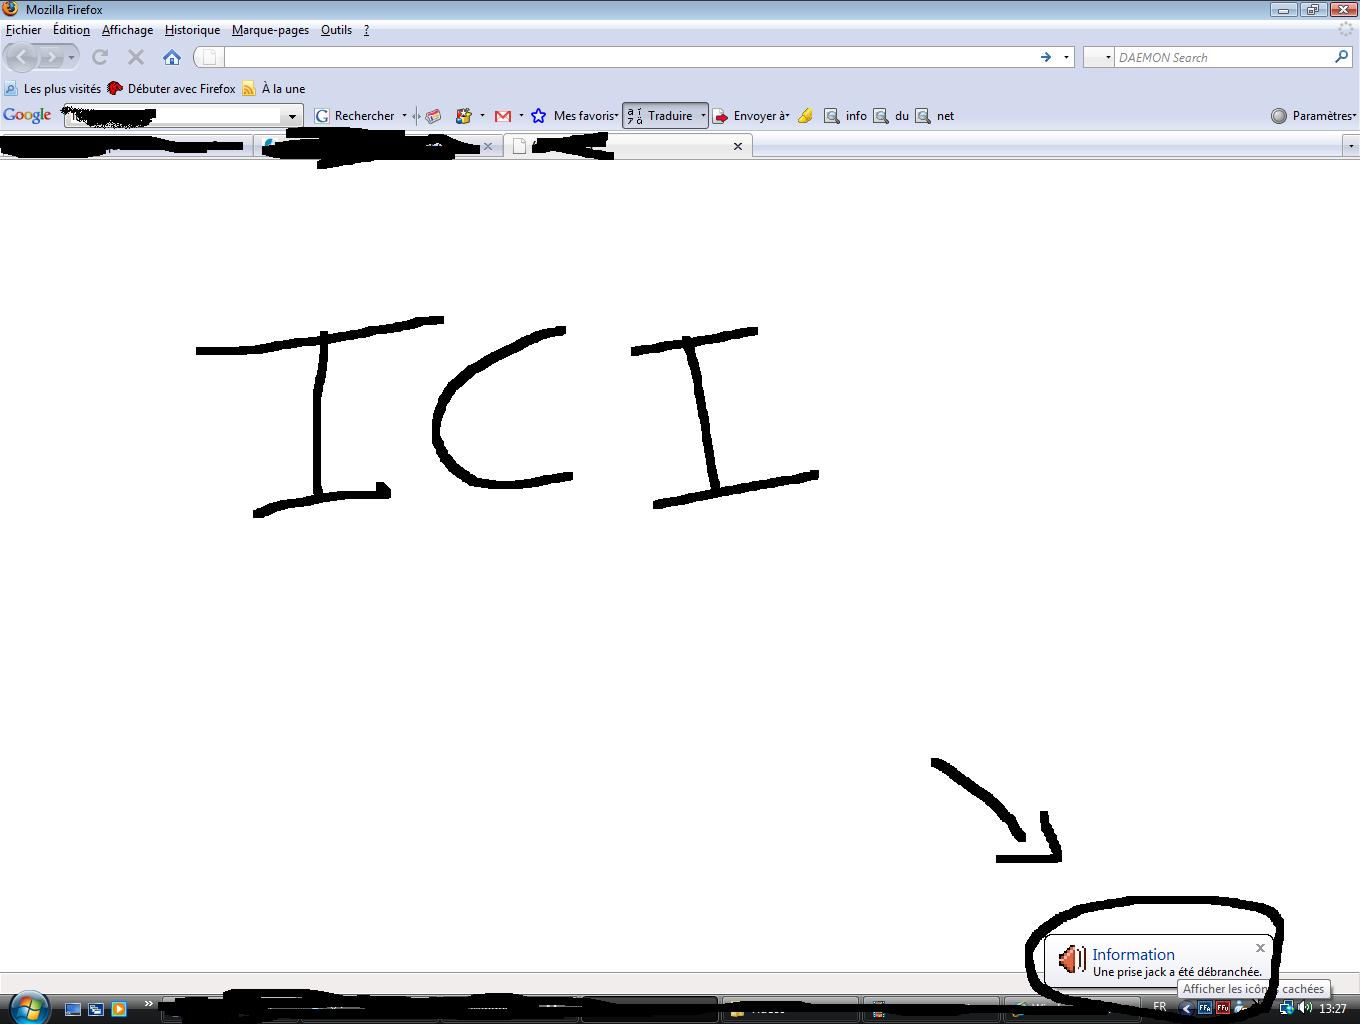
Task: Open the Windows Start orb
Action: 28,1008
